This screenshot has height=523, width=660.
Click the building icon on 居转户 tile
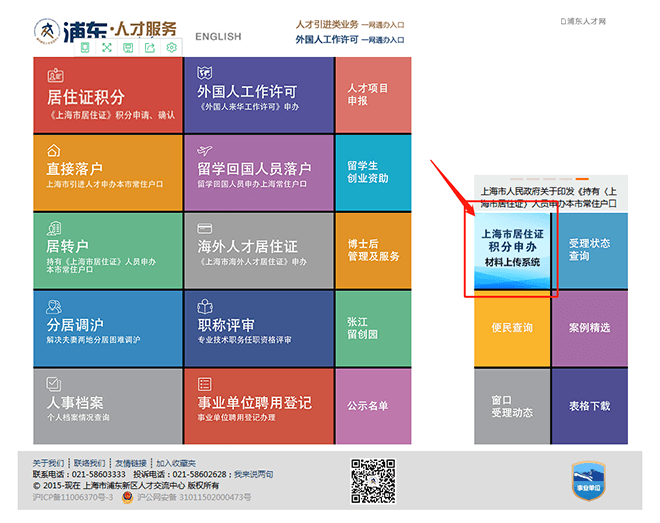pos(54,228)
